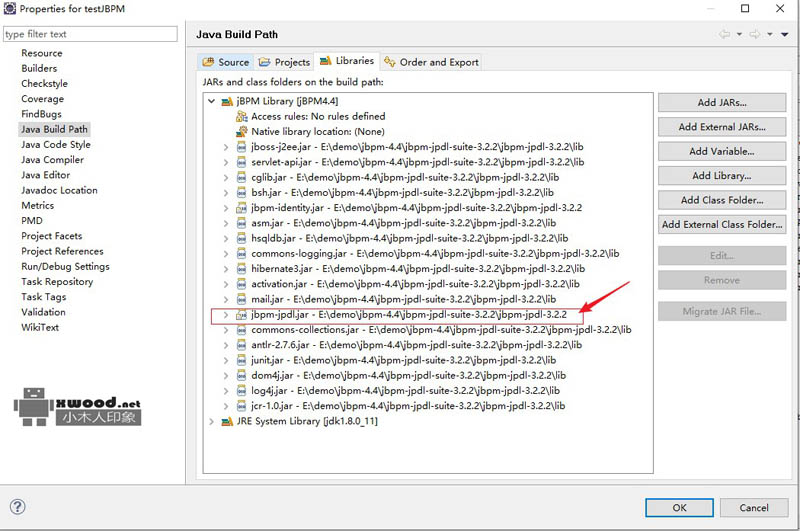The image size is (800, 531).
Task: Click the jbpm-identity.jar file icon
Action: coord(242,208)
